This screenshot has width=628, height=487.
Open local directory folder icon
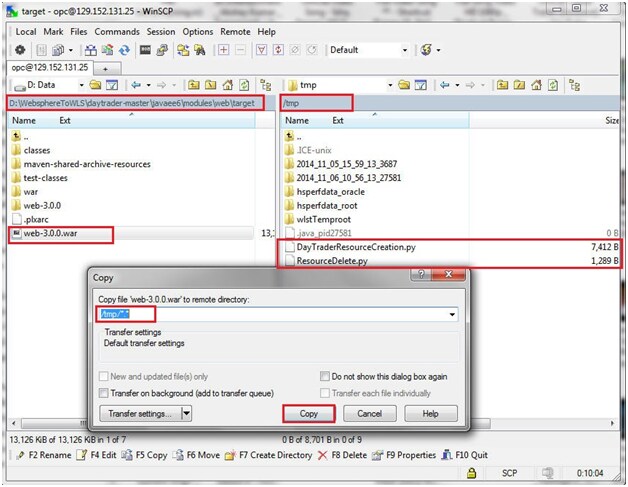[95, 85]
